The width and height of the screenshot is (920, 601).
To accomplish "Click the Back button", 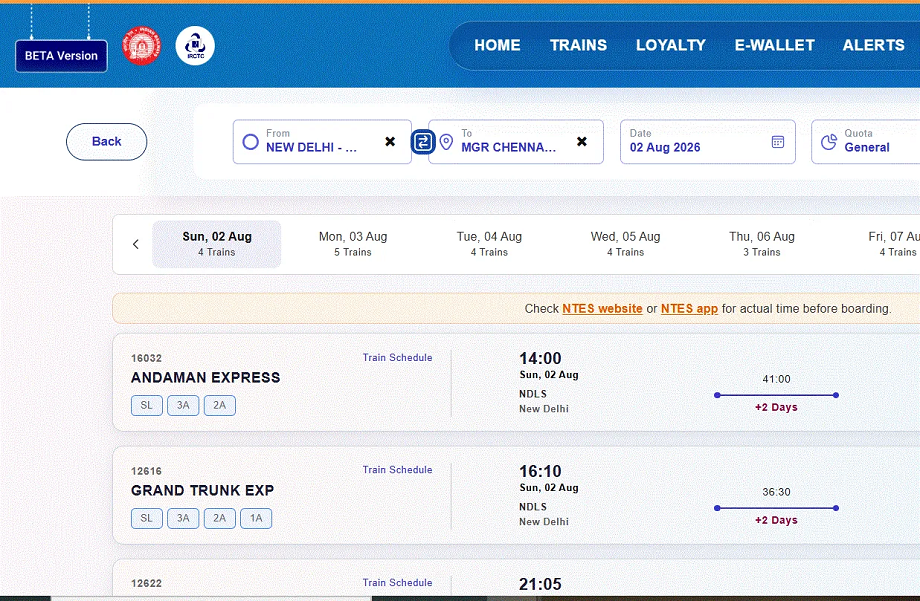I will [106, 141].
